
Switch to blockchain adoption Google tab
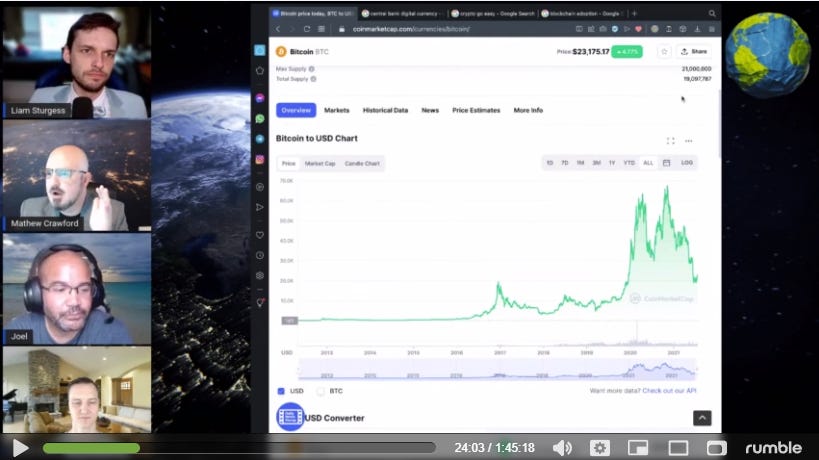pyautogui.click(x=581, y=14)
